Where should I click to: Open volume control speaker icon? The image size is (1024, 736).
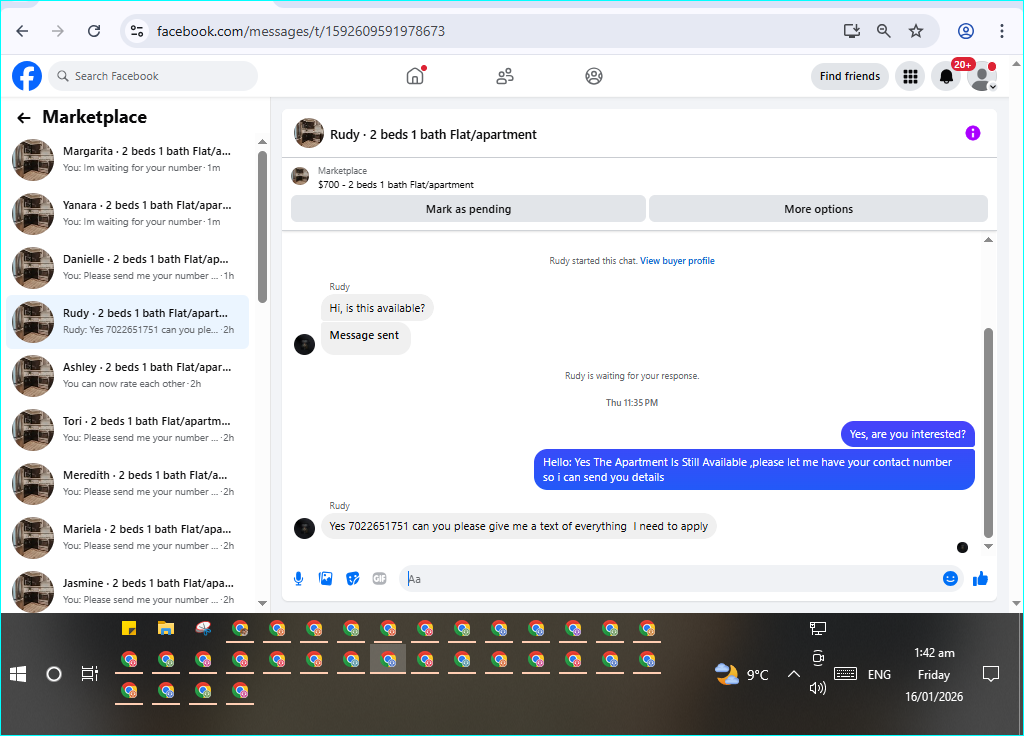click(x=818, y=688)
